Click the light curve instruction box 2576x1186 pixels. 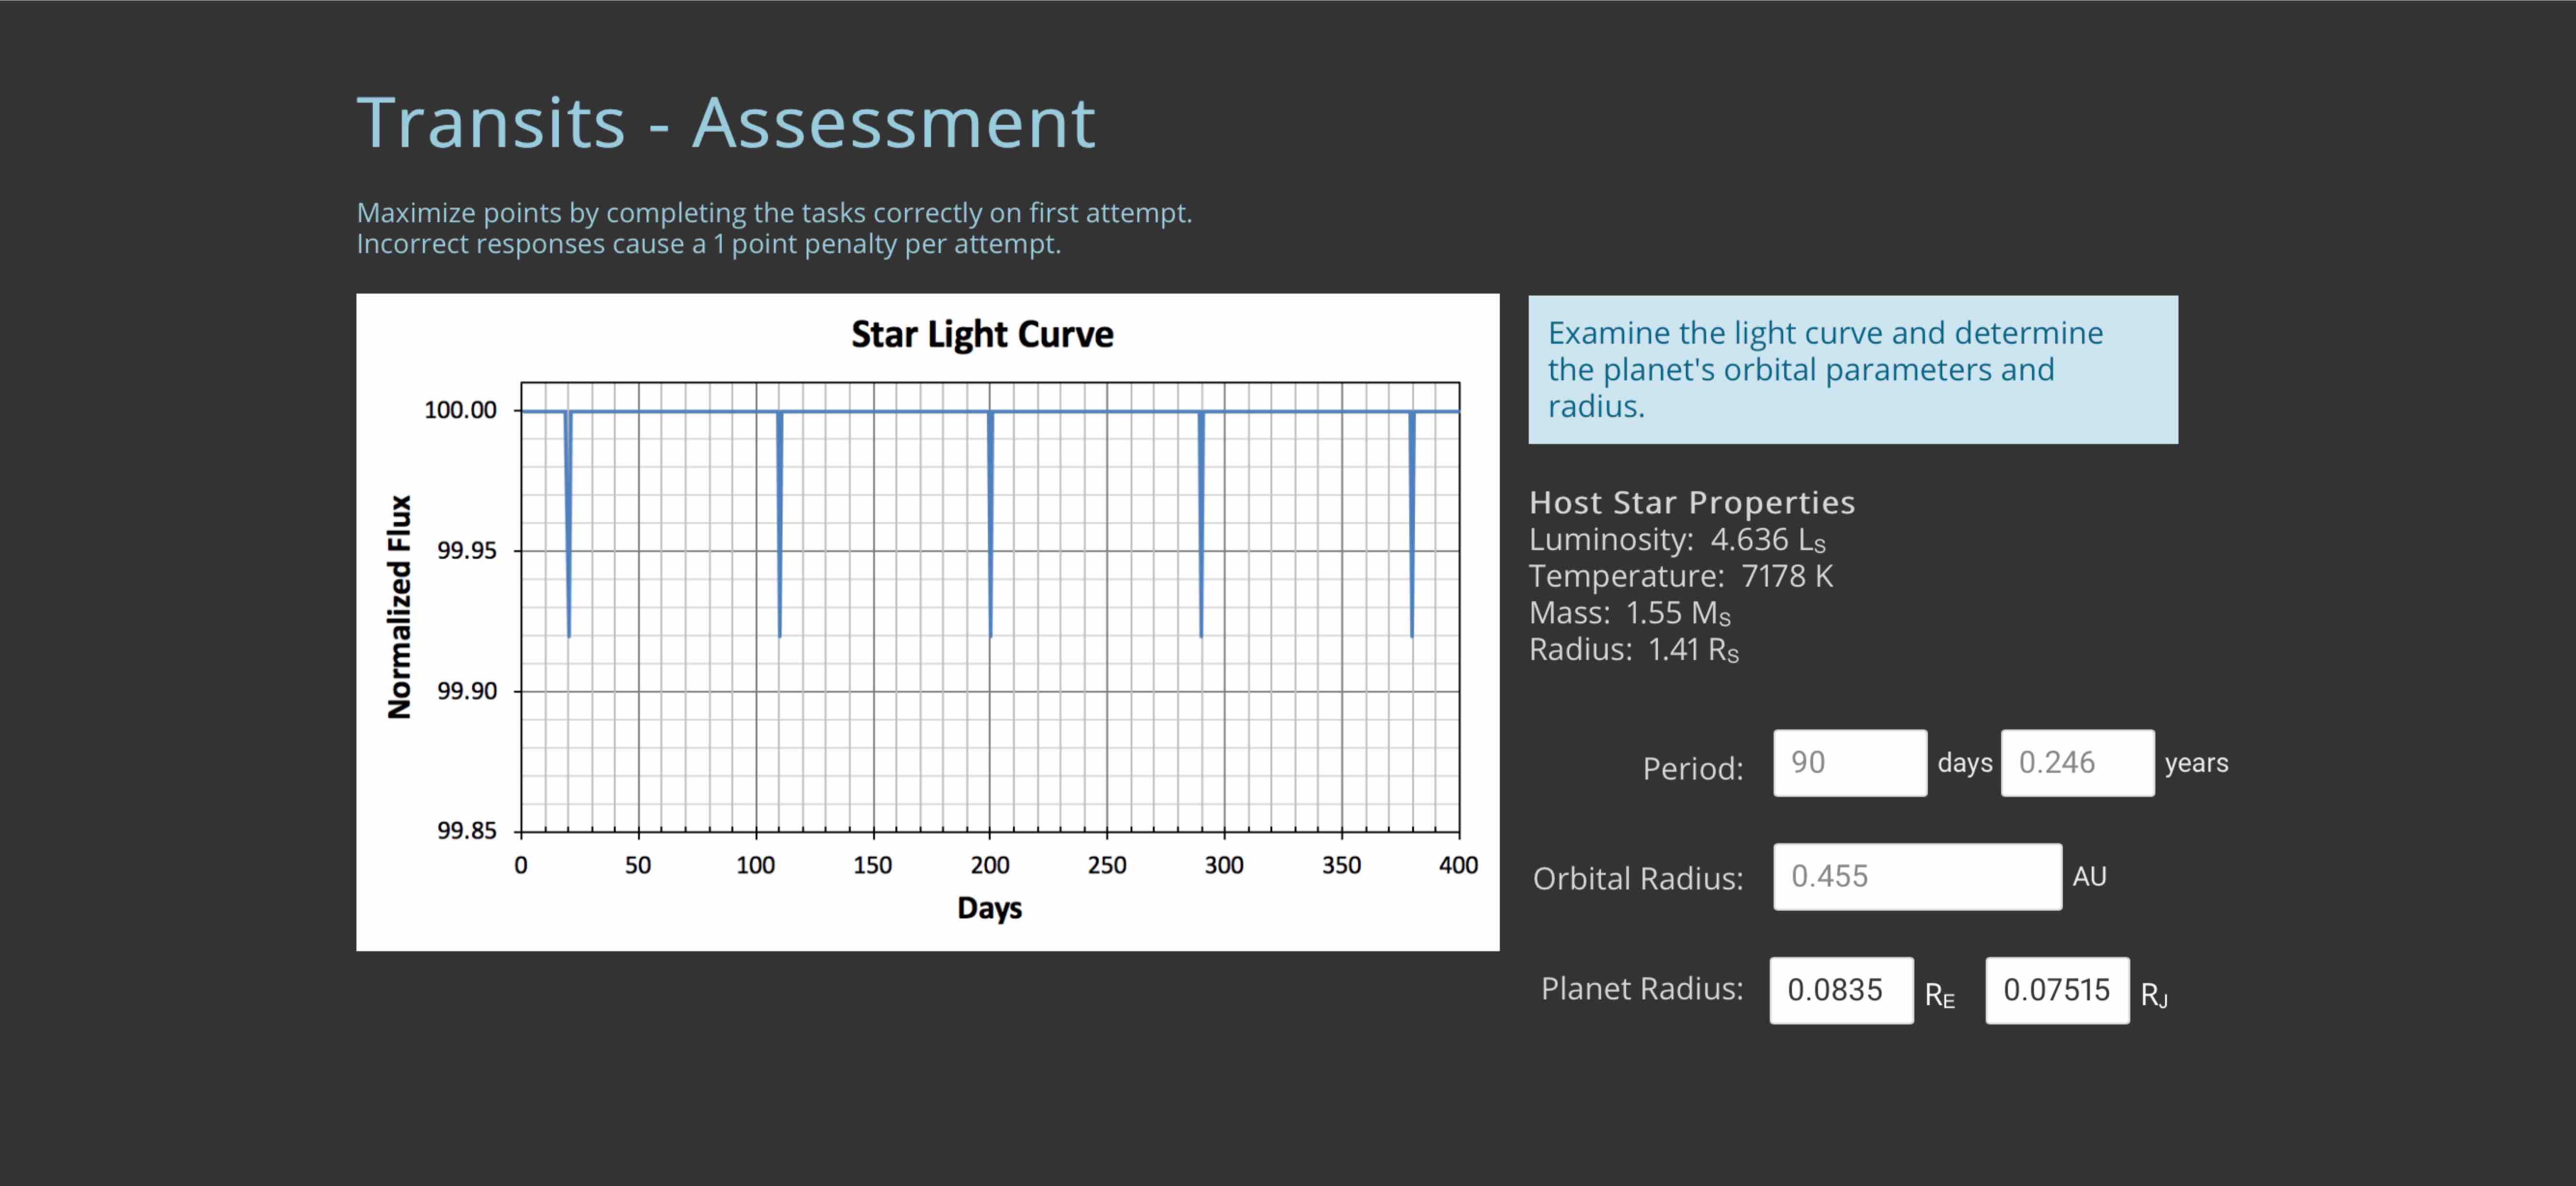[1852, 369]
